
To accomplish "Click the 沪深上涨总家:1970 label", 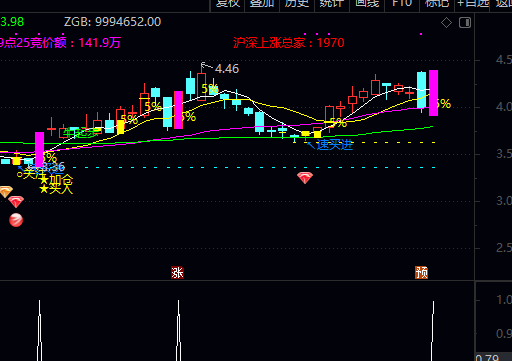I will click(x=289, y=43).
